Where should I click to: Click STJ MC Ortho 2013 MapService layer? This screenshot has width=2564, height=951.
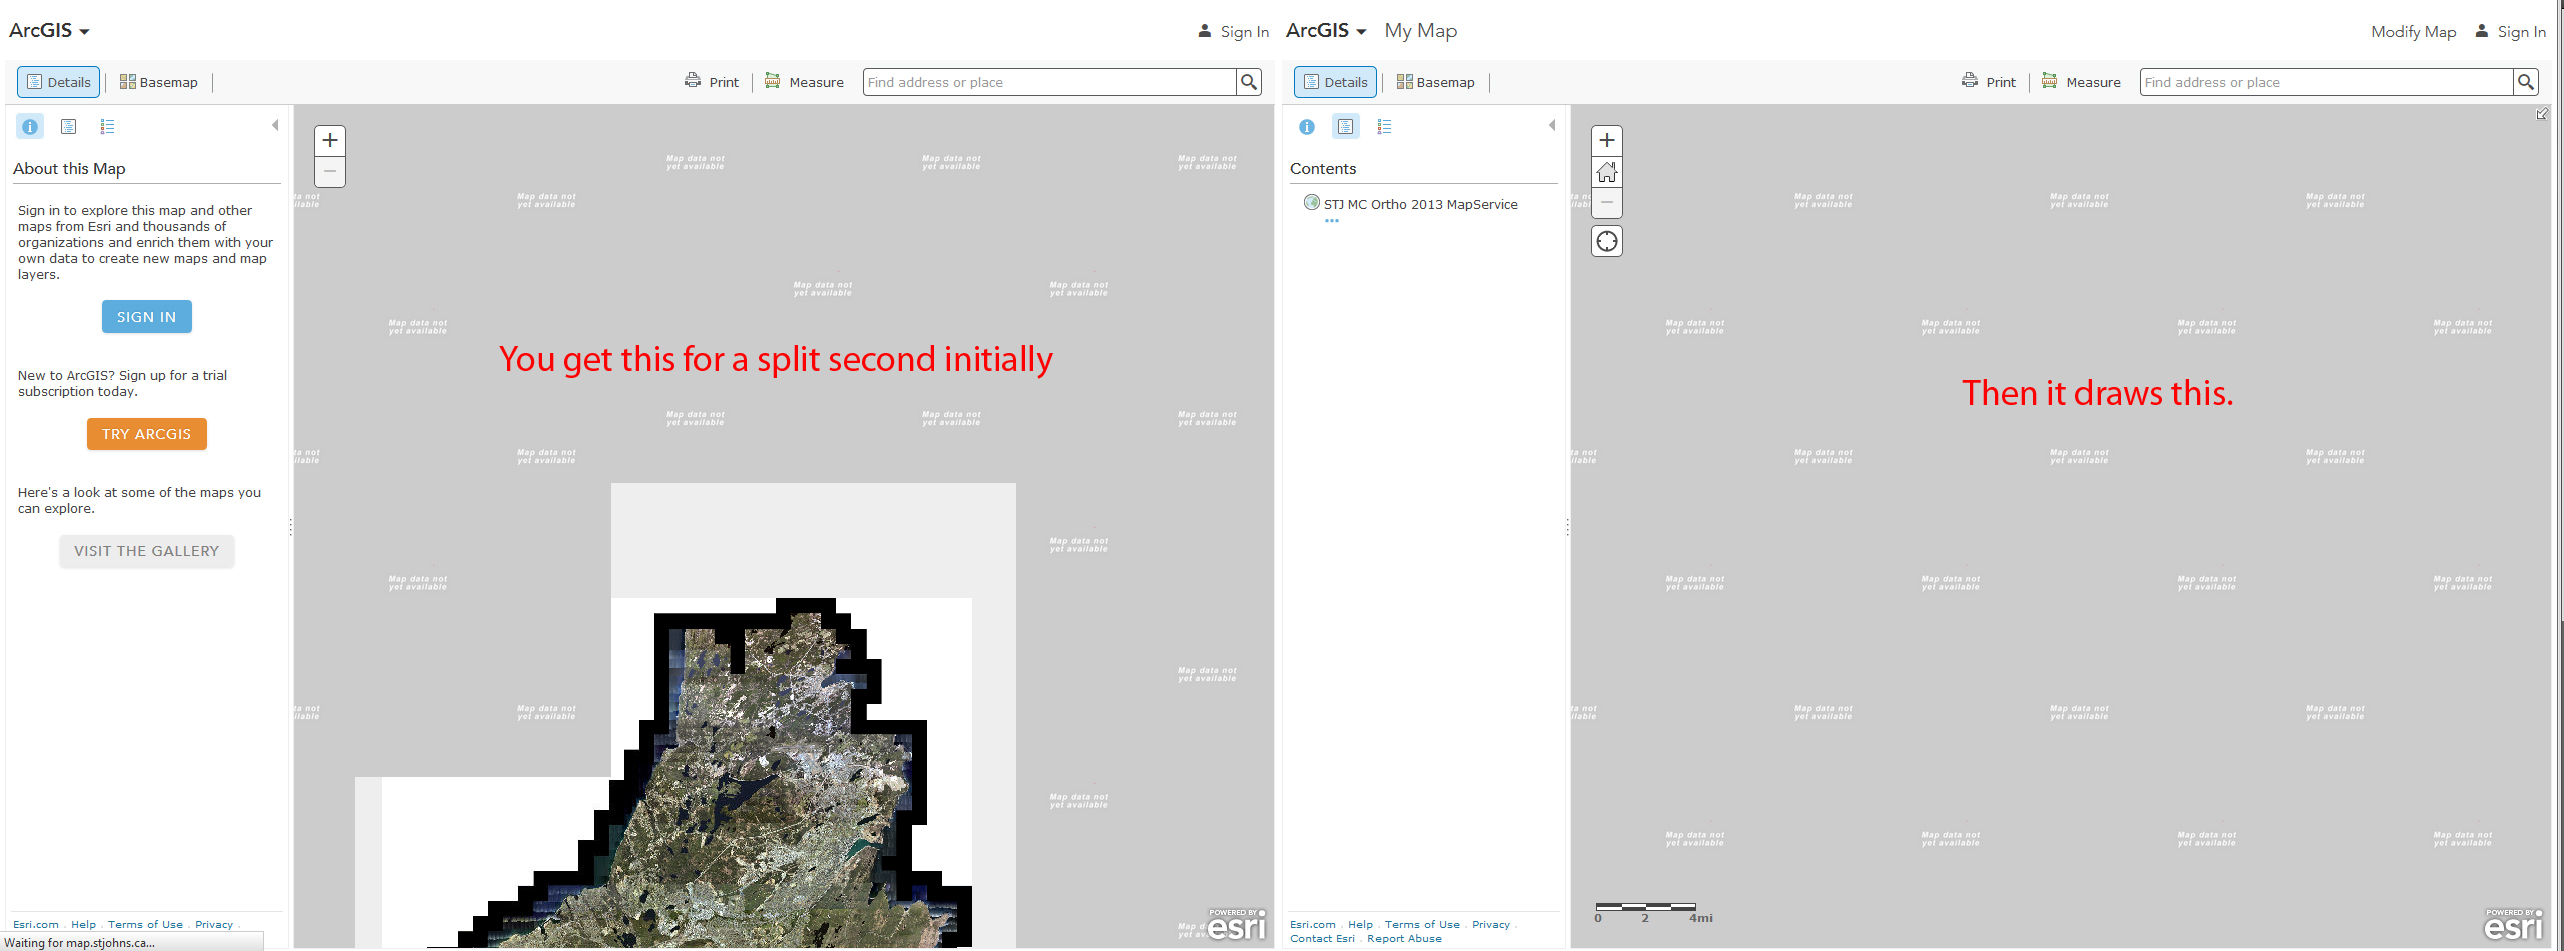tap(1420, 204)
